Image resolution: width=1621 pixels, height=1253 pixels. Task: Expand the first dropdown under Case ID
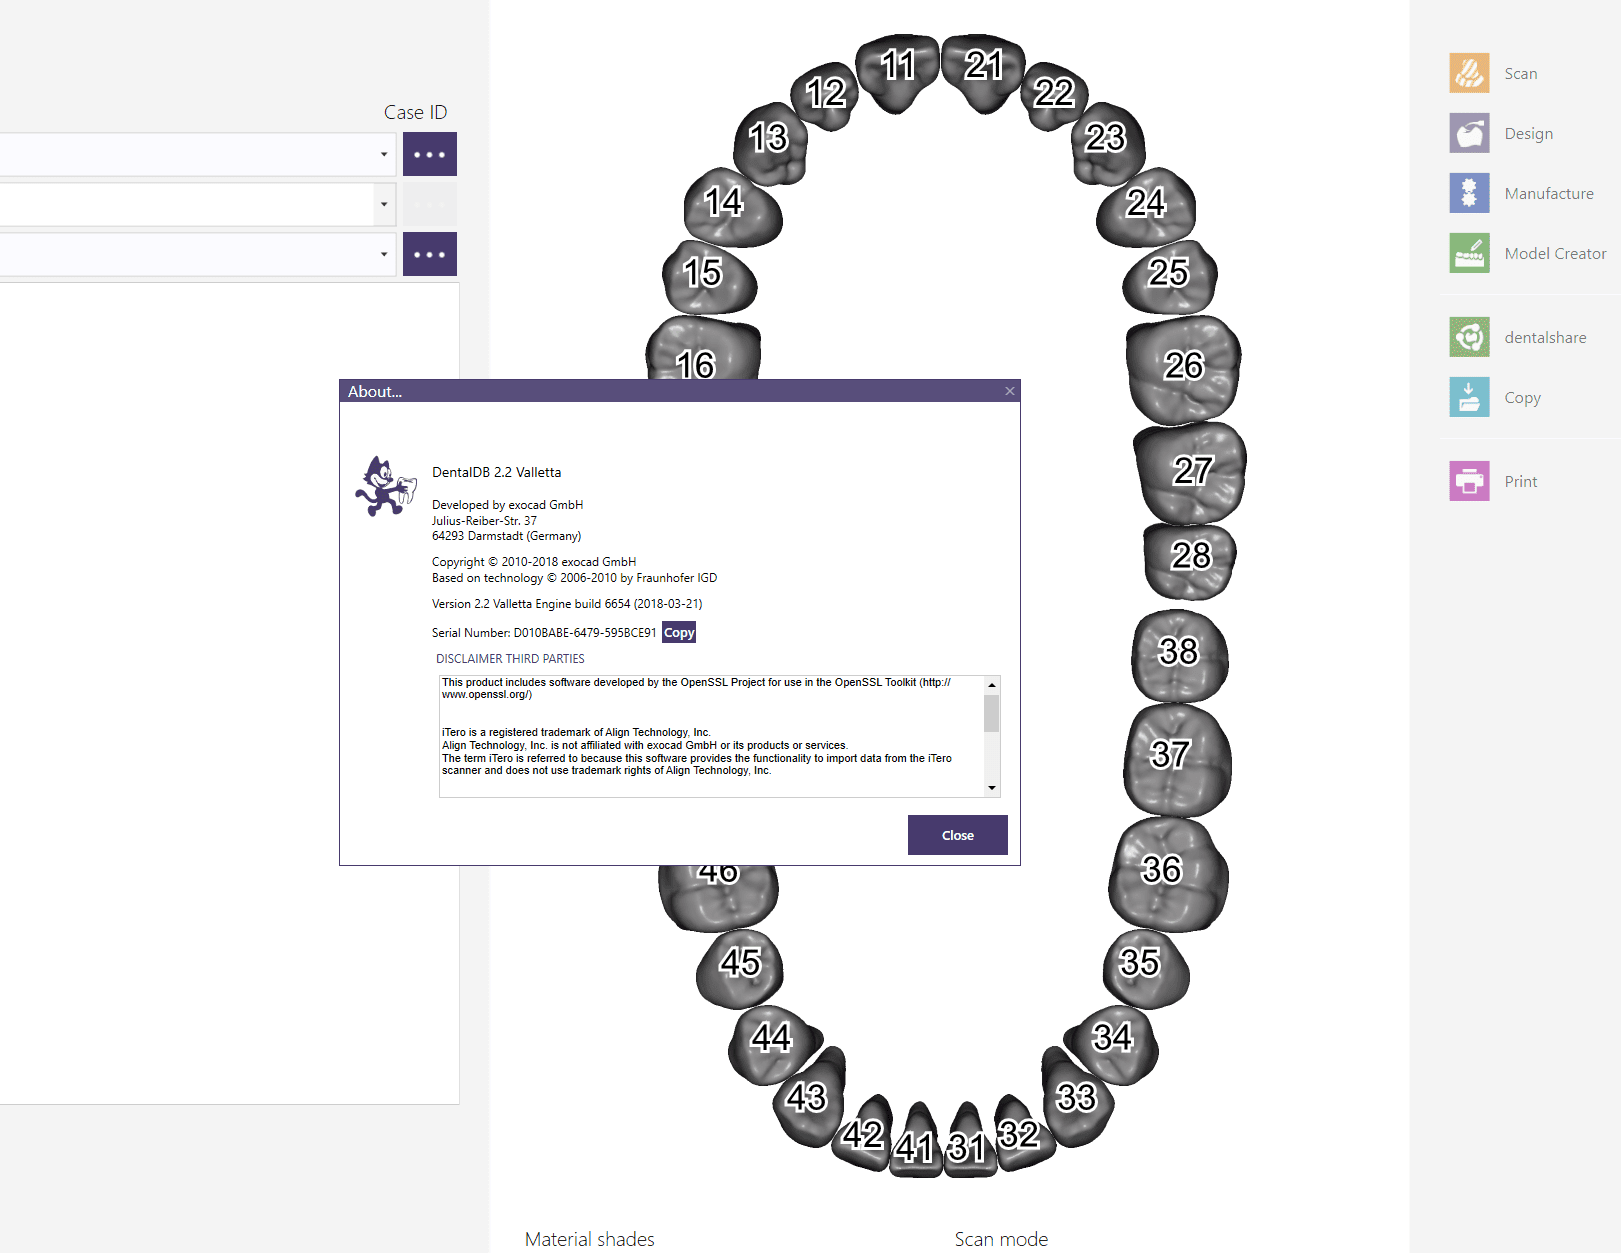coord(384,154)
